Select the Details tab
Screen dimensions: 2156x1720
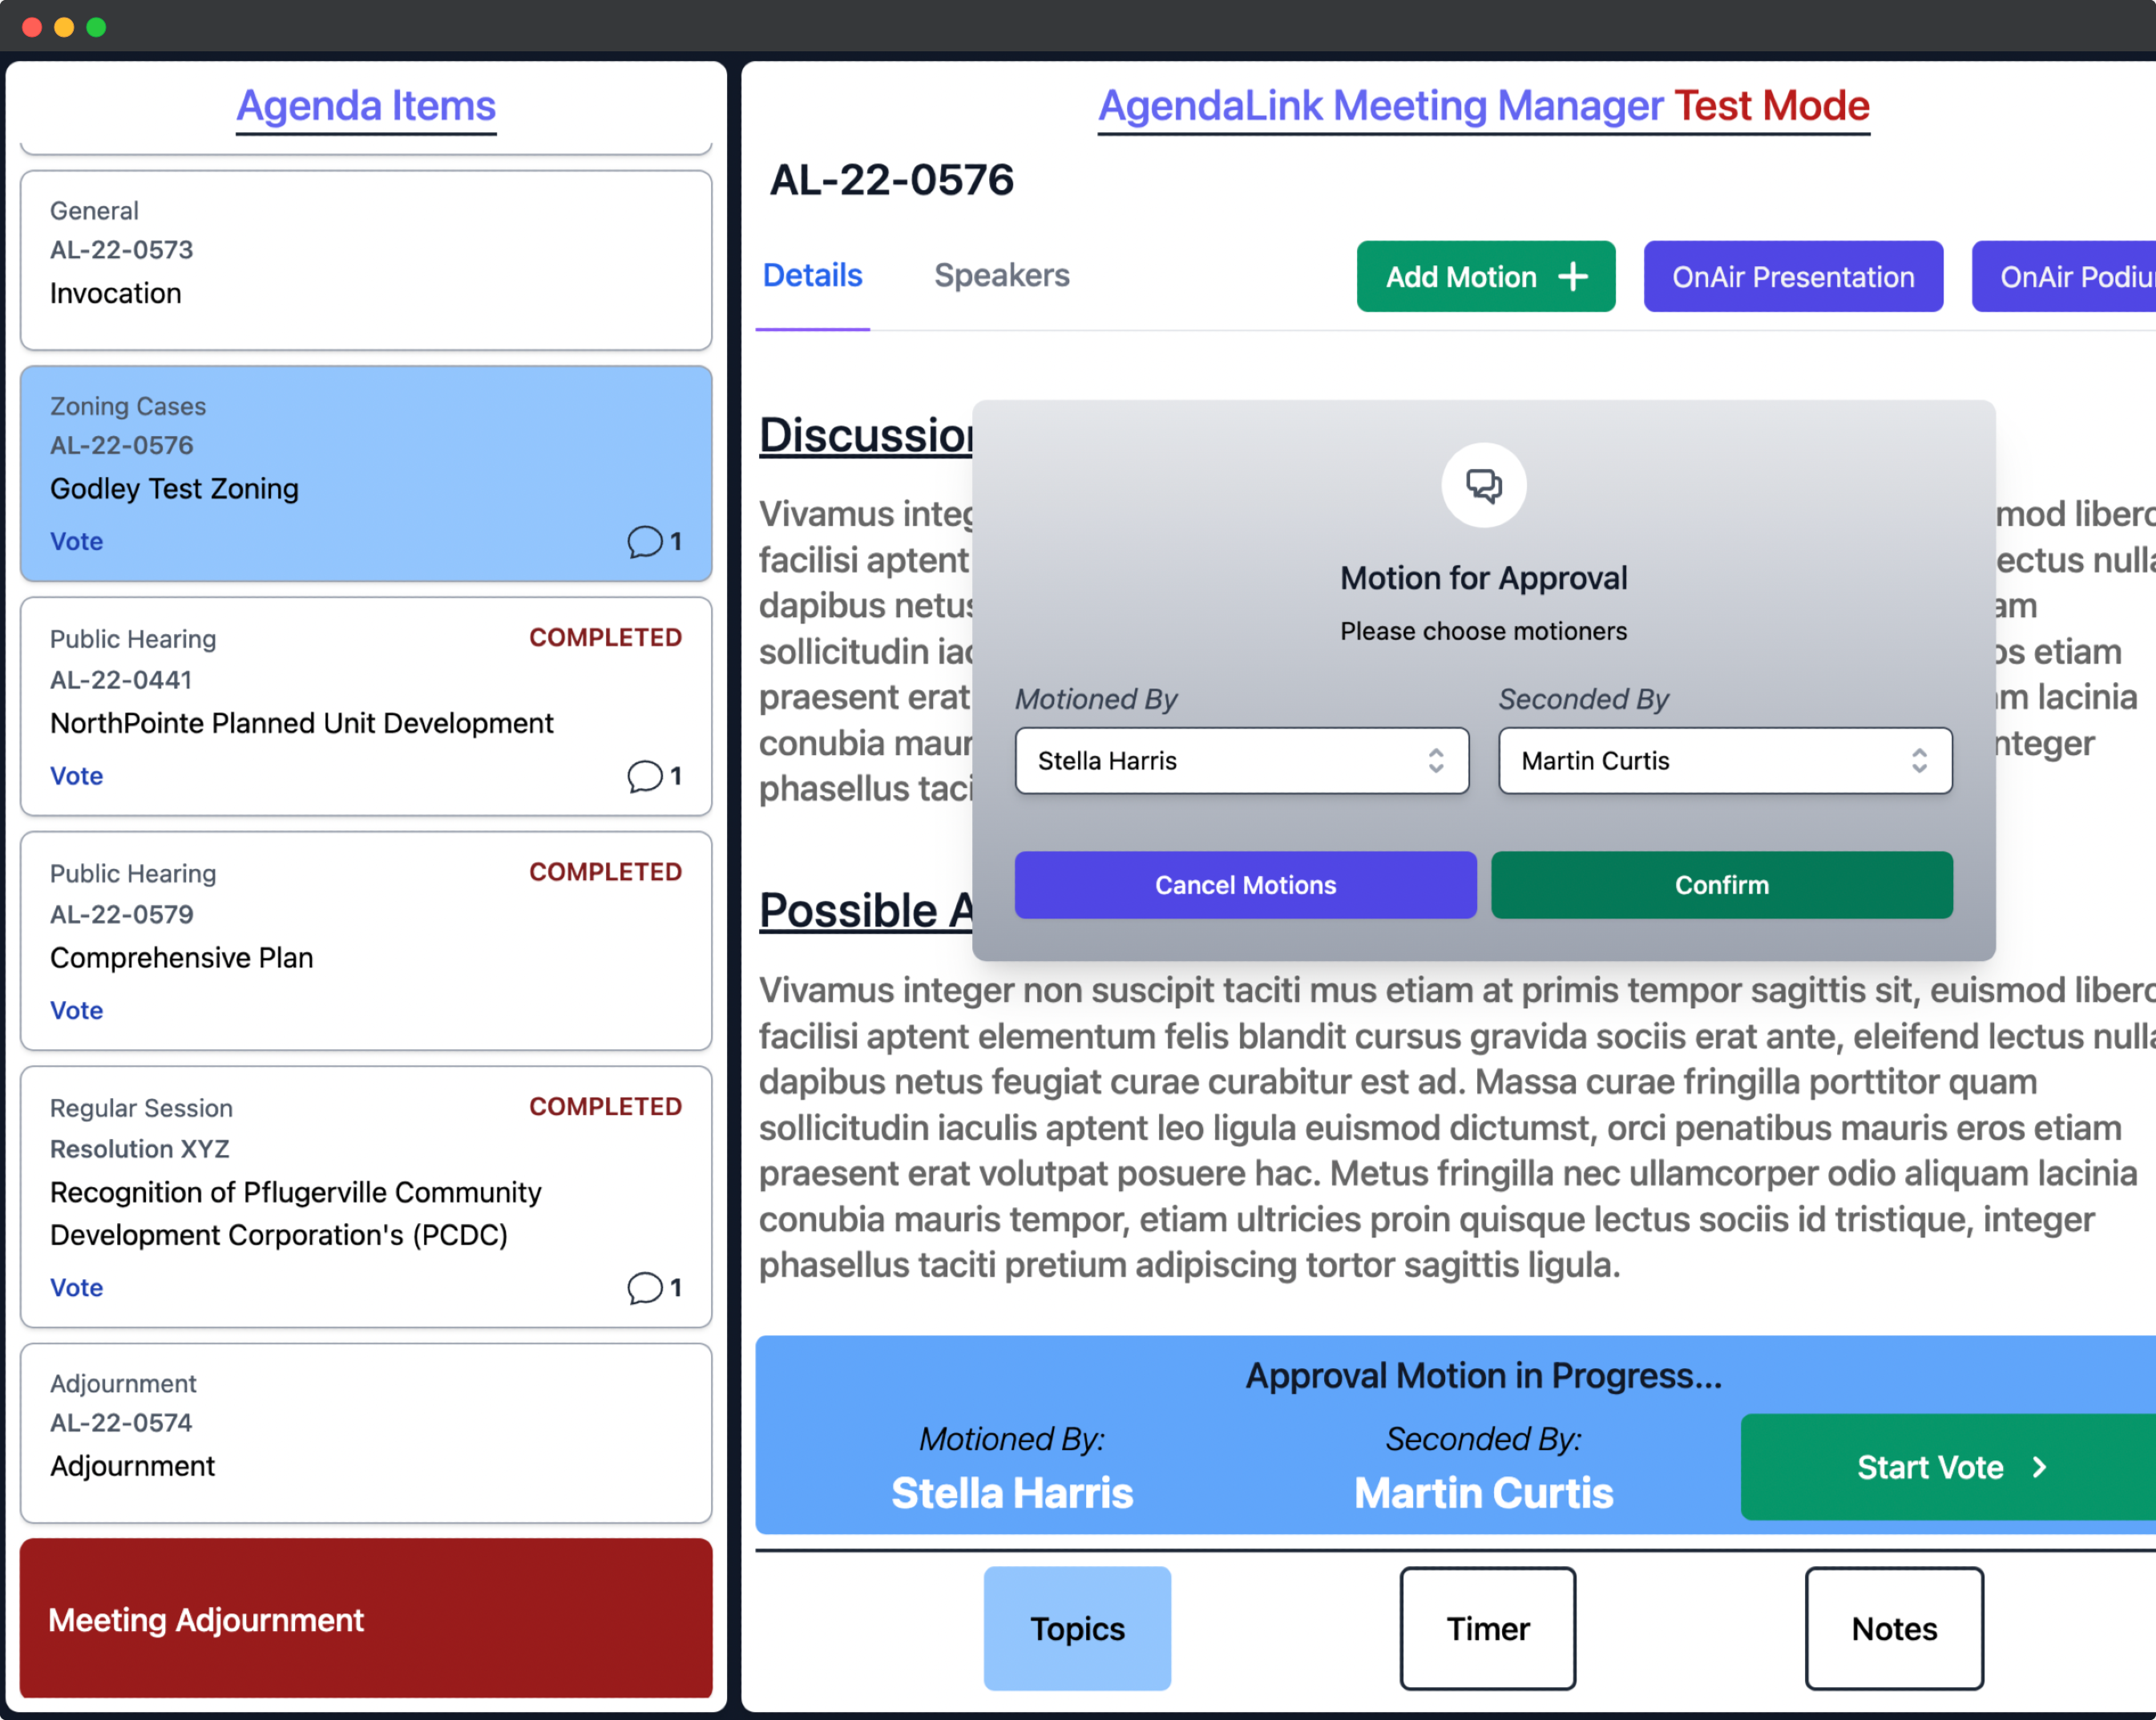coord(812,275)
